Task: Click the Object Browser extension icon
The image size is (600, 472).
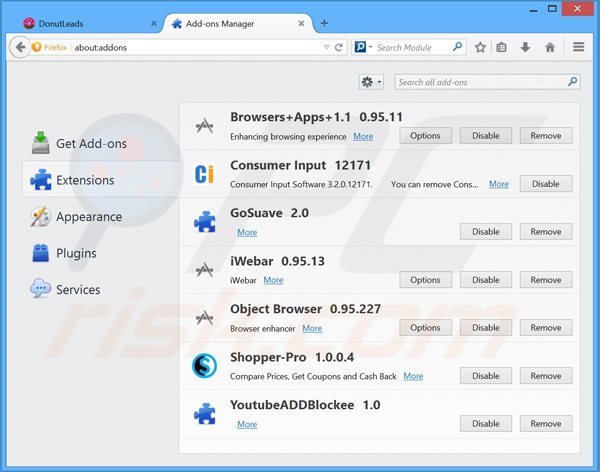Action: click(204, 317)
